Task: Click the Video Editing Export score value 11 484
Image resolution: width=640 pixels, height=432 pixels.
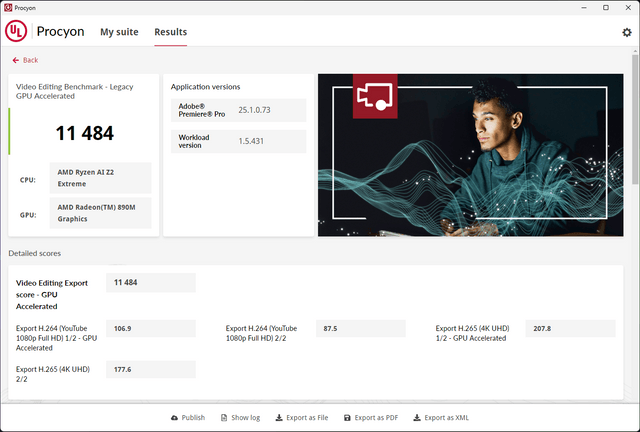Action: pos(126,283)
